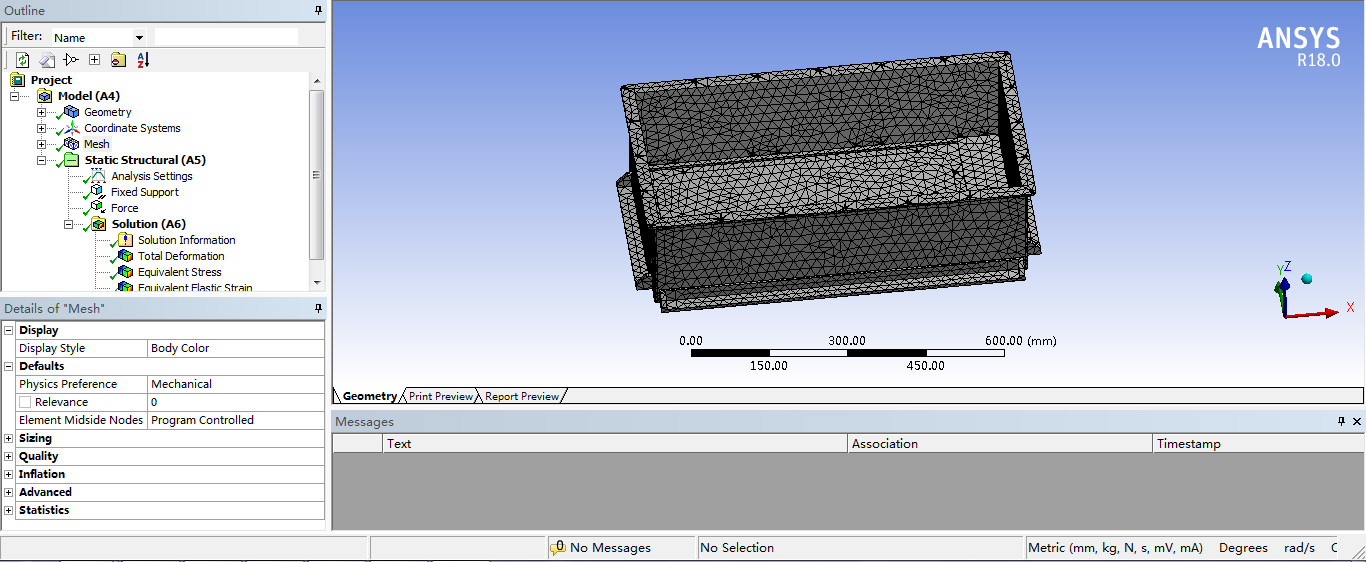Open the Filter Name dropdown
Image resolution: width=1366 pixels, height=562 pixels.
pyautogui.click(x=139, y=38)
